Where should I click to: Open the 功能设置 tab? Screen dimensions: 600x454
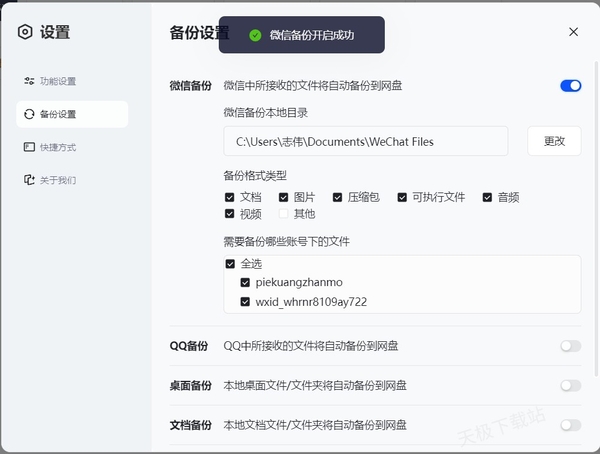(72, 81)
